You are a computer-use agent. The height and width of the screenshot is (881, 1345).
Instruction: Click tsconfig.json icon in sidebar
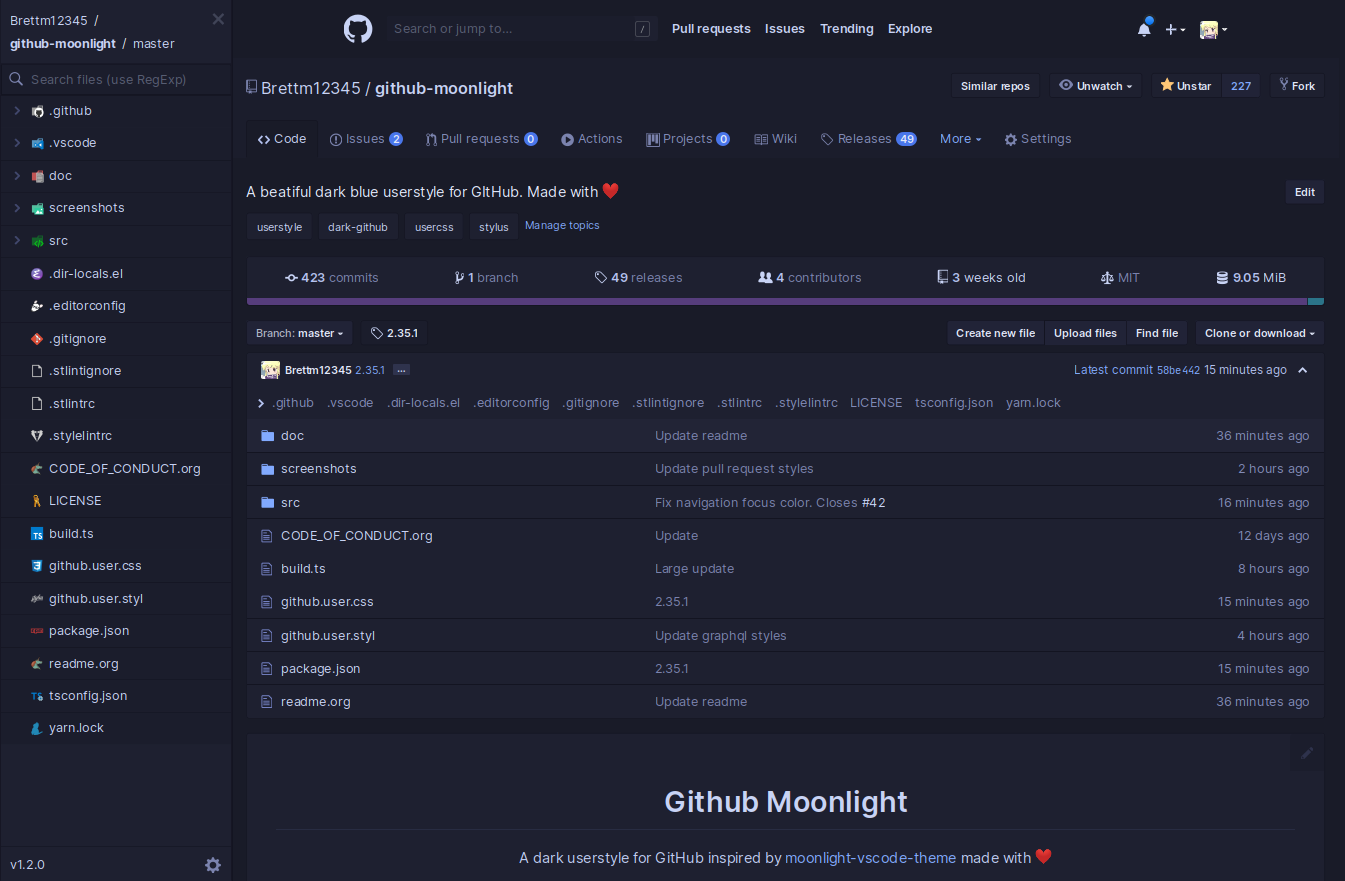[37, 696]
